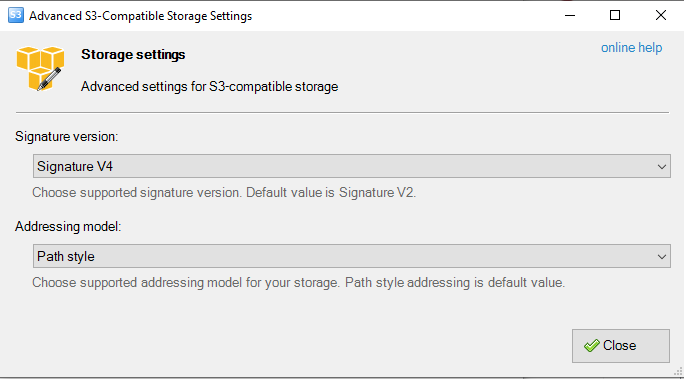This screenshot has height=379, width=684.
Task: Expand the Signature V4 combo box arrow
Action: (661, 167)
